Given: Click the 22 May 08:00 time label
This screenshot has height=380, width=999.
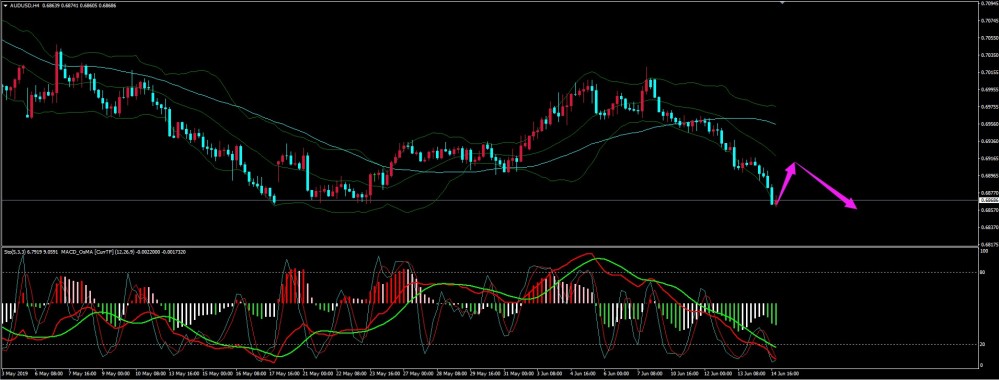Looking at the screenshot, I should pyautogui.click(x=352, y=374).
